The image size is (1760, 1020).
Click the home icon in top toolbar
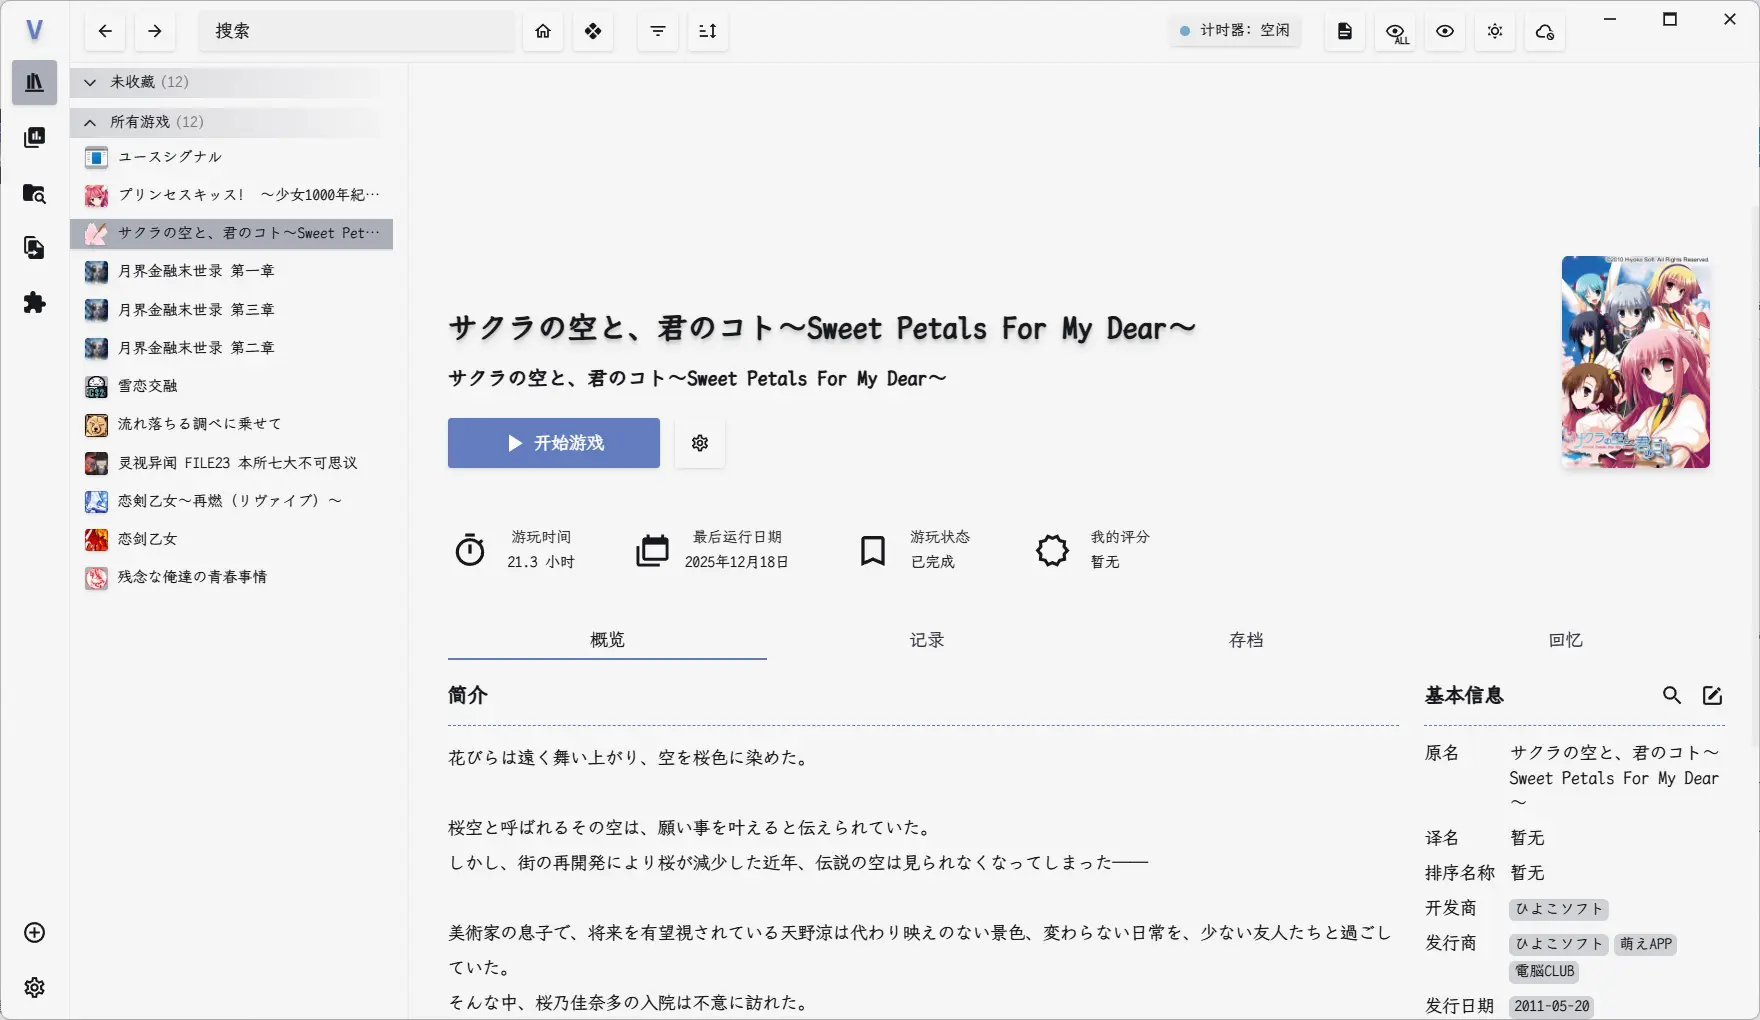(x=543, y=31)
